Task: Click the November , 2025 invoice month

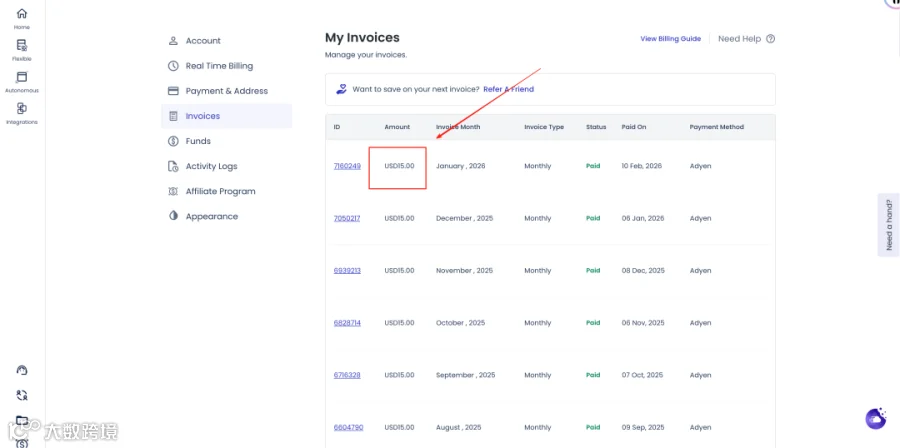Action: (x=464, y=270)
